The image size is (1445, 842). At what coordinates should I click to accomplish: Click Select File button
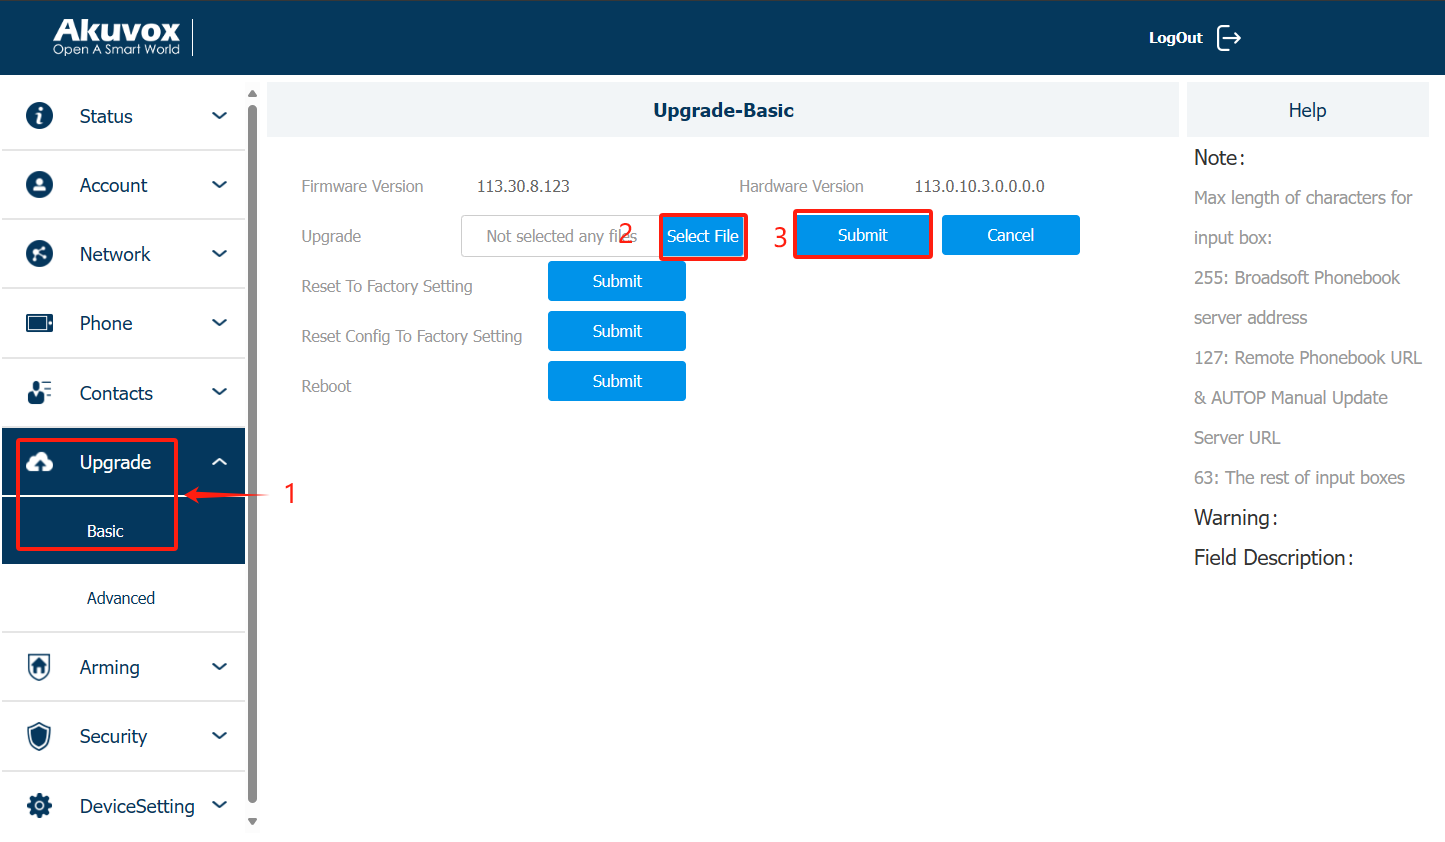tap(703, 236)
